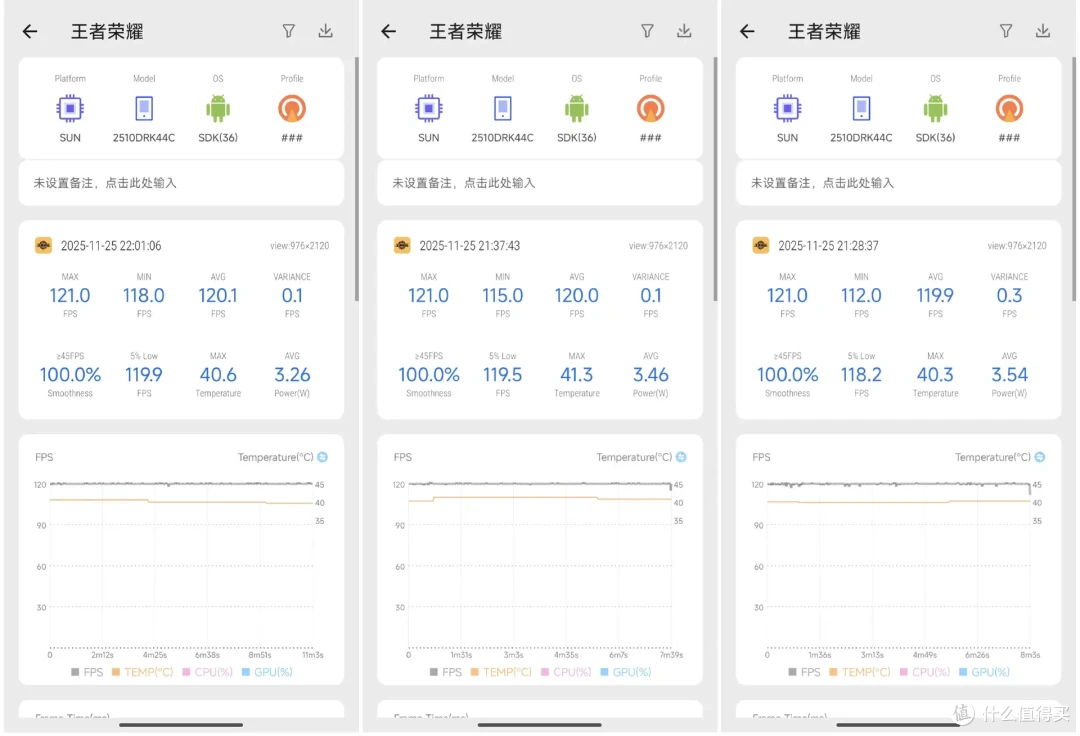The width and height of the screenshot is (1080, 736).
Task: Tap the Android SDK(36) icon in middle panel
Action: coord(577,108)
